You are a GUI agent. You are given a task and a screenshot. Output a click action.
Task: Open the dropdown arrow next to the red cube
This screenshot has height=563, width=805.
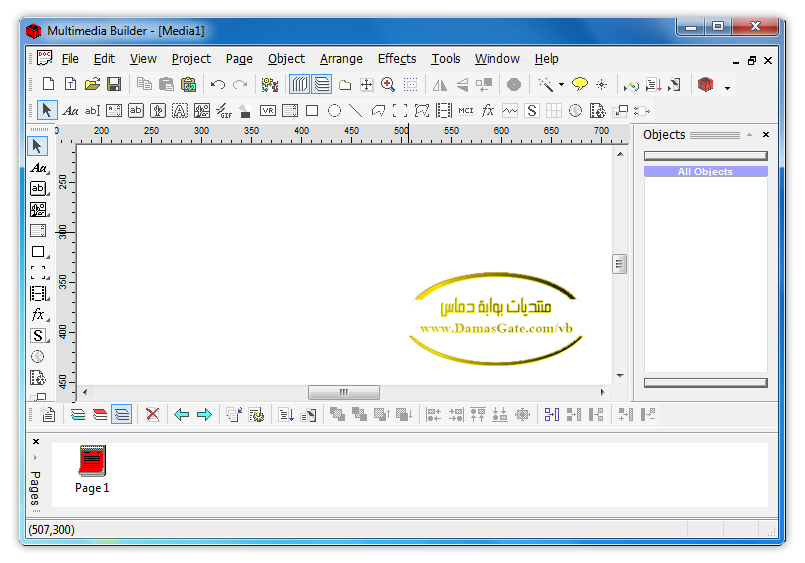click(727, 88)
